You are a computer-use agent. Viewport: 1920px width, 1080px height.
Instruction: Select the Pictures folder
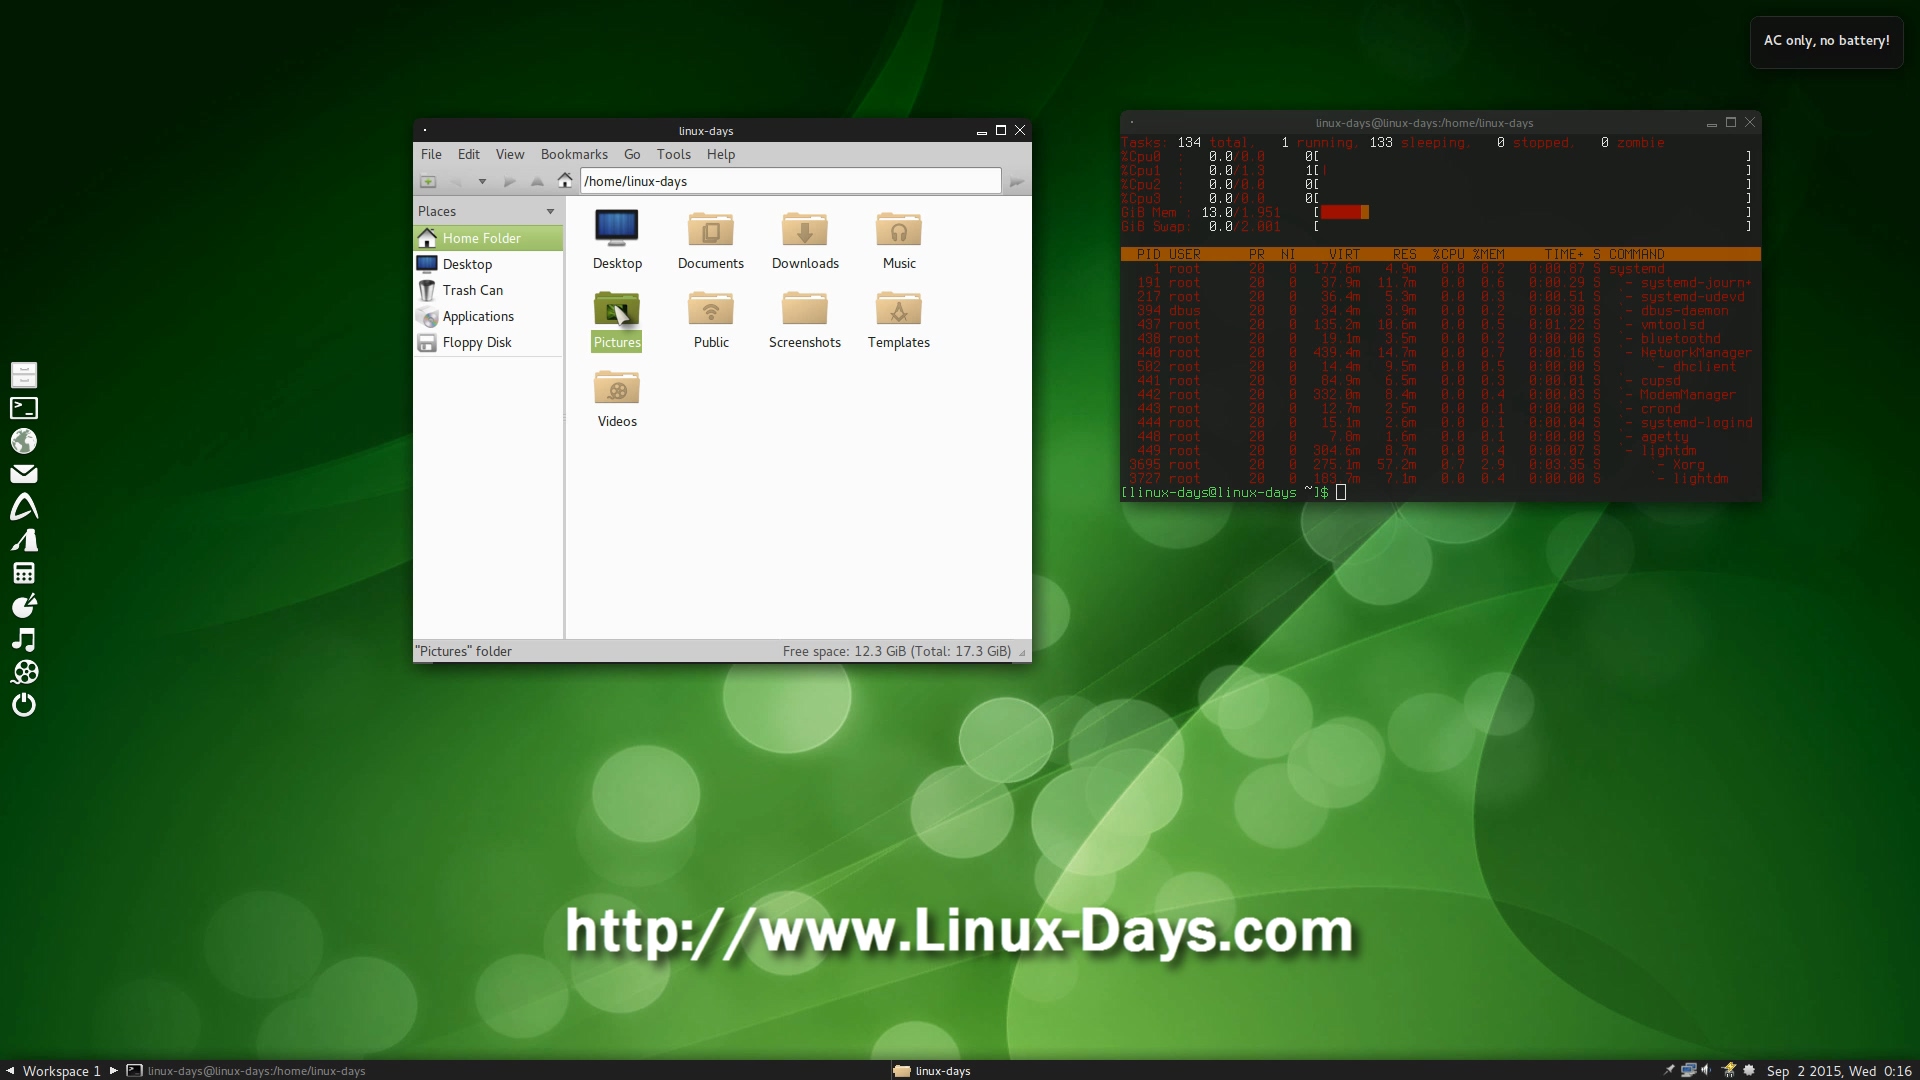click(617, 320)
